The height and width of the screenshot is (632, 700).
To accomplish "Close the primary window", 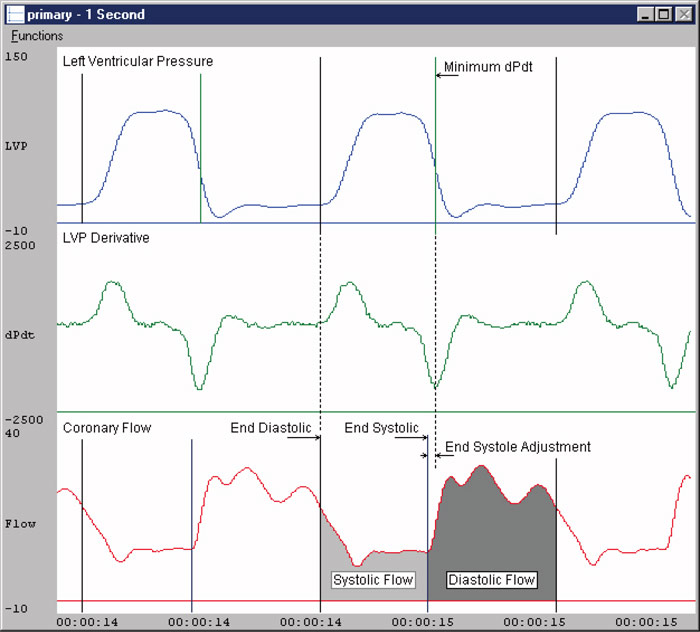I will click(682, 15).
